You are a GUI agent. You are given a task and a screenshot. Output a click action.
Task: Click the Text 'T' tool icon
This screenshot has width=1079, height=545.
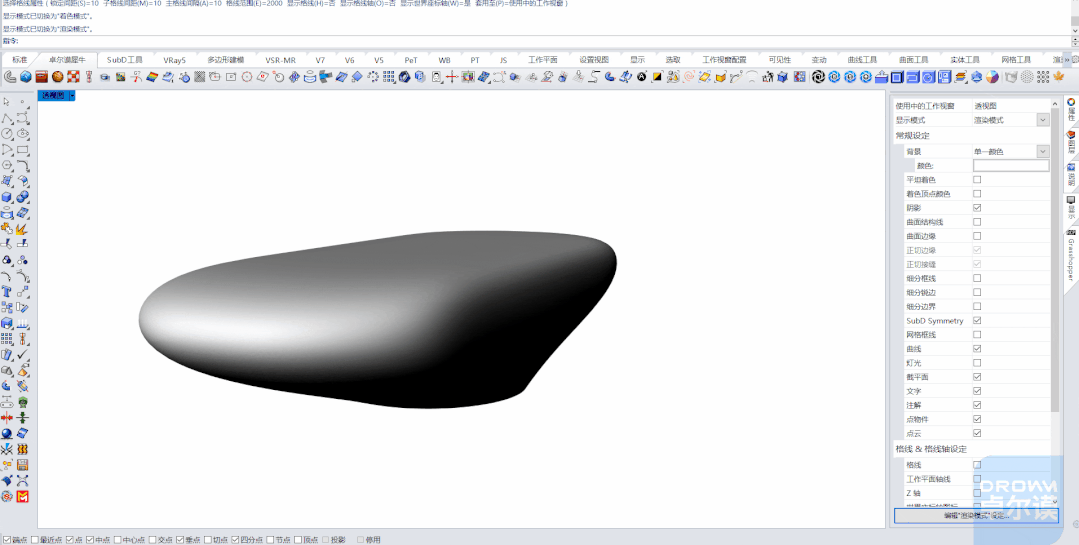[x=7, y=292]
